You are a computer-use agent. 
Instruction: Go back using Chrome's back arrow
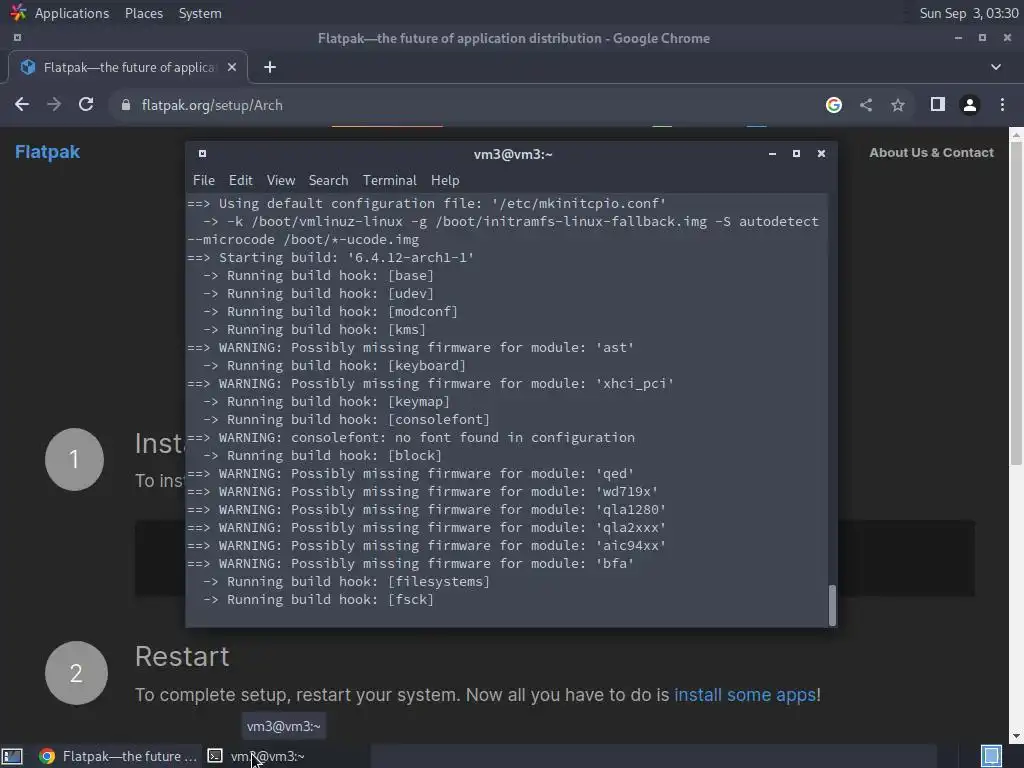22,104
